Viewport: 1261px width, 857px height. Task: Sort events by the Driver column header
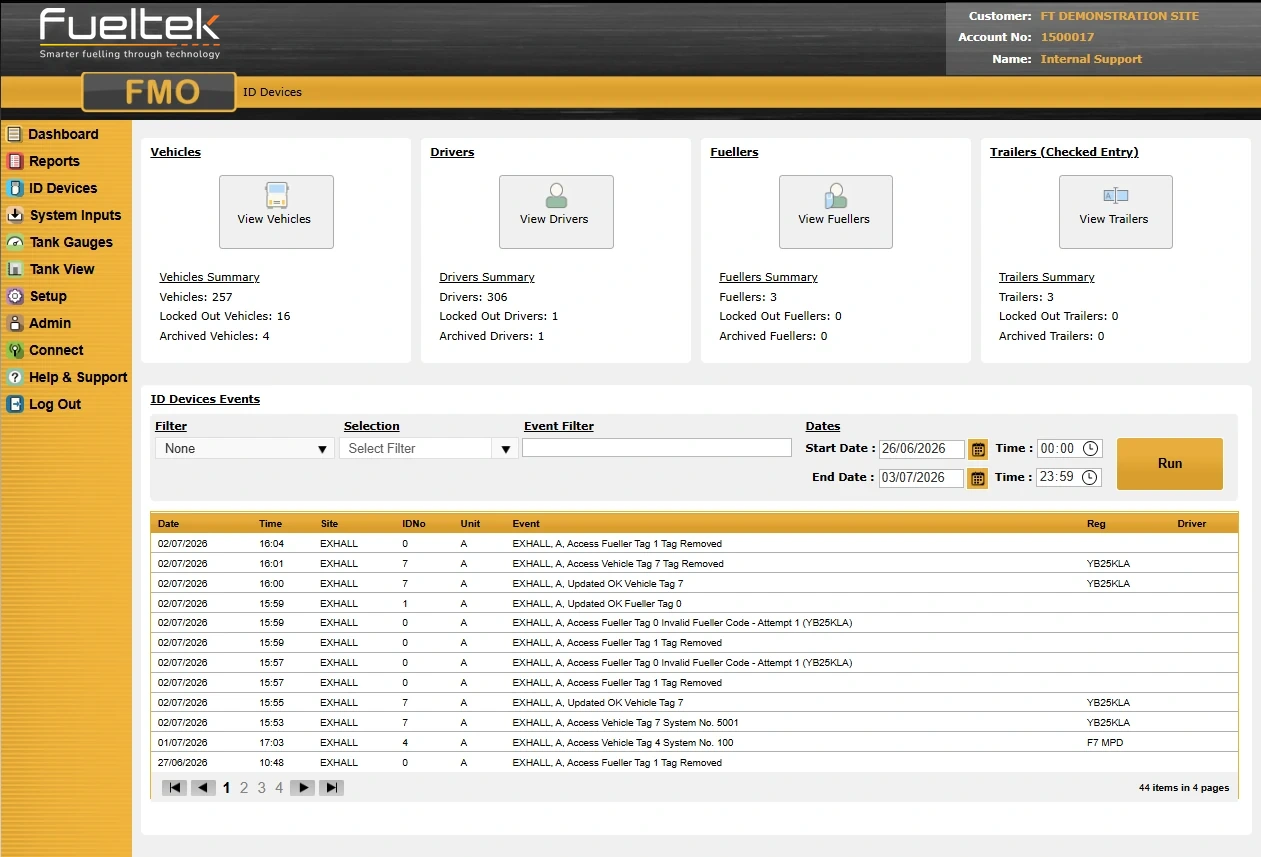[x=1192, y=524]
